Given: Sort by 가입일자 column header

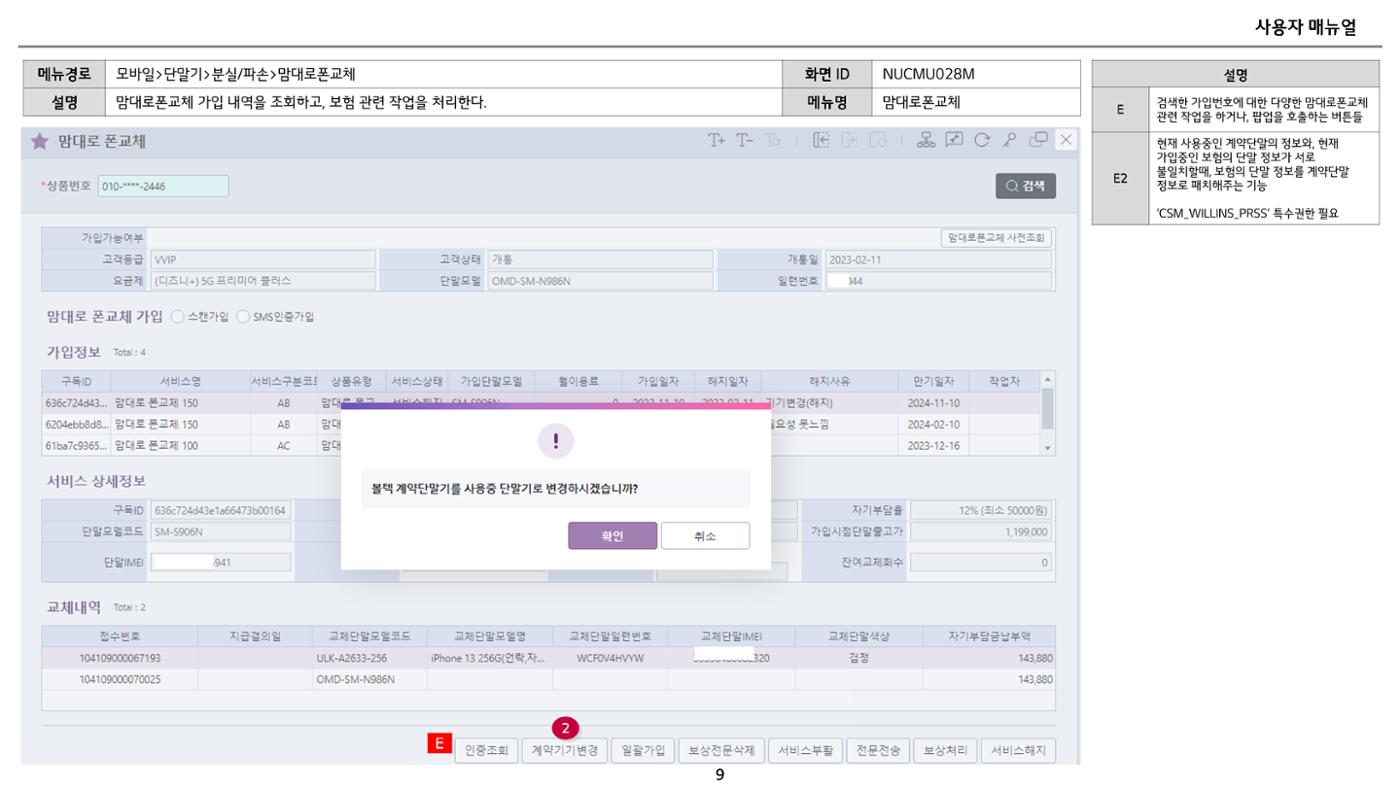Looking at the screenshot, I should (x=658, y=381).
